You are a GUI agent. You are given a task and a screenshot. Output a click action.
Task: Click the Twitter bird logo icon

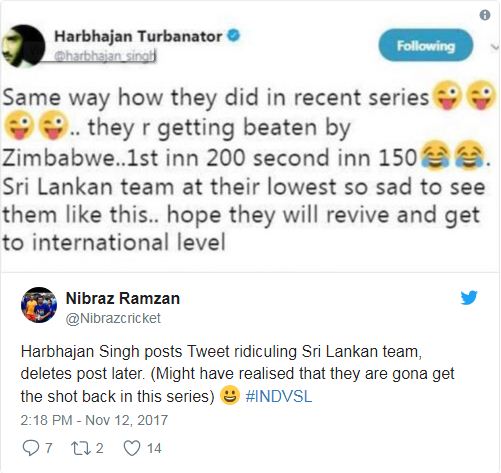pos(469,298)
